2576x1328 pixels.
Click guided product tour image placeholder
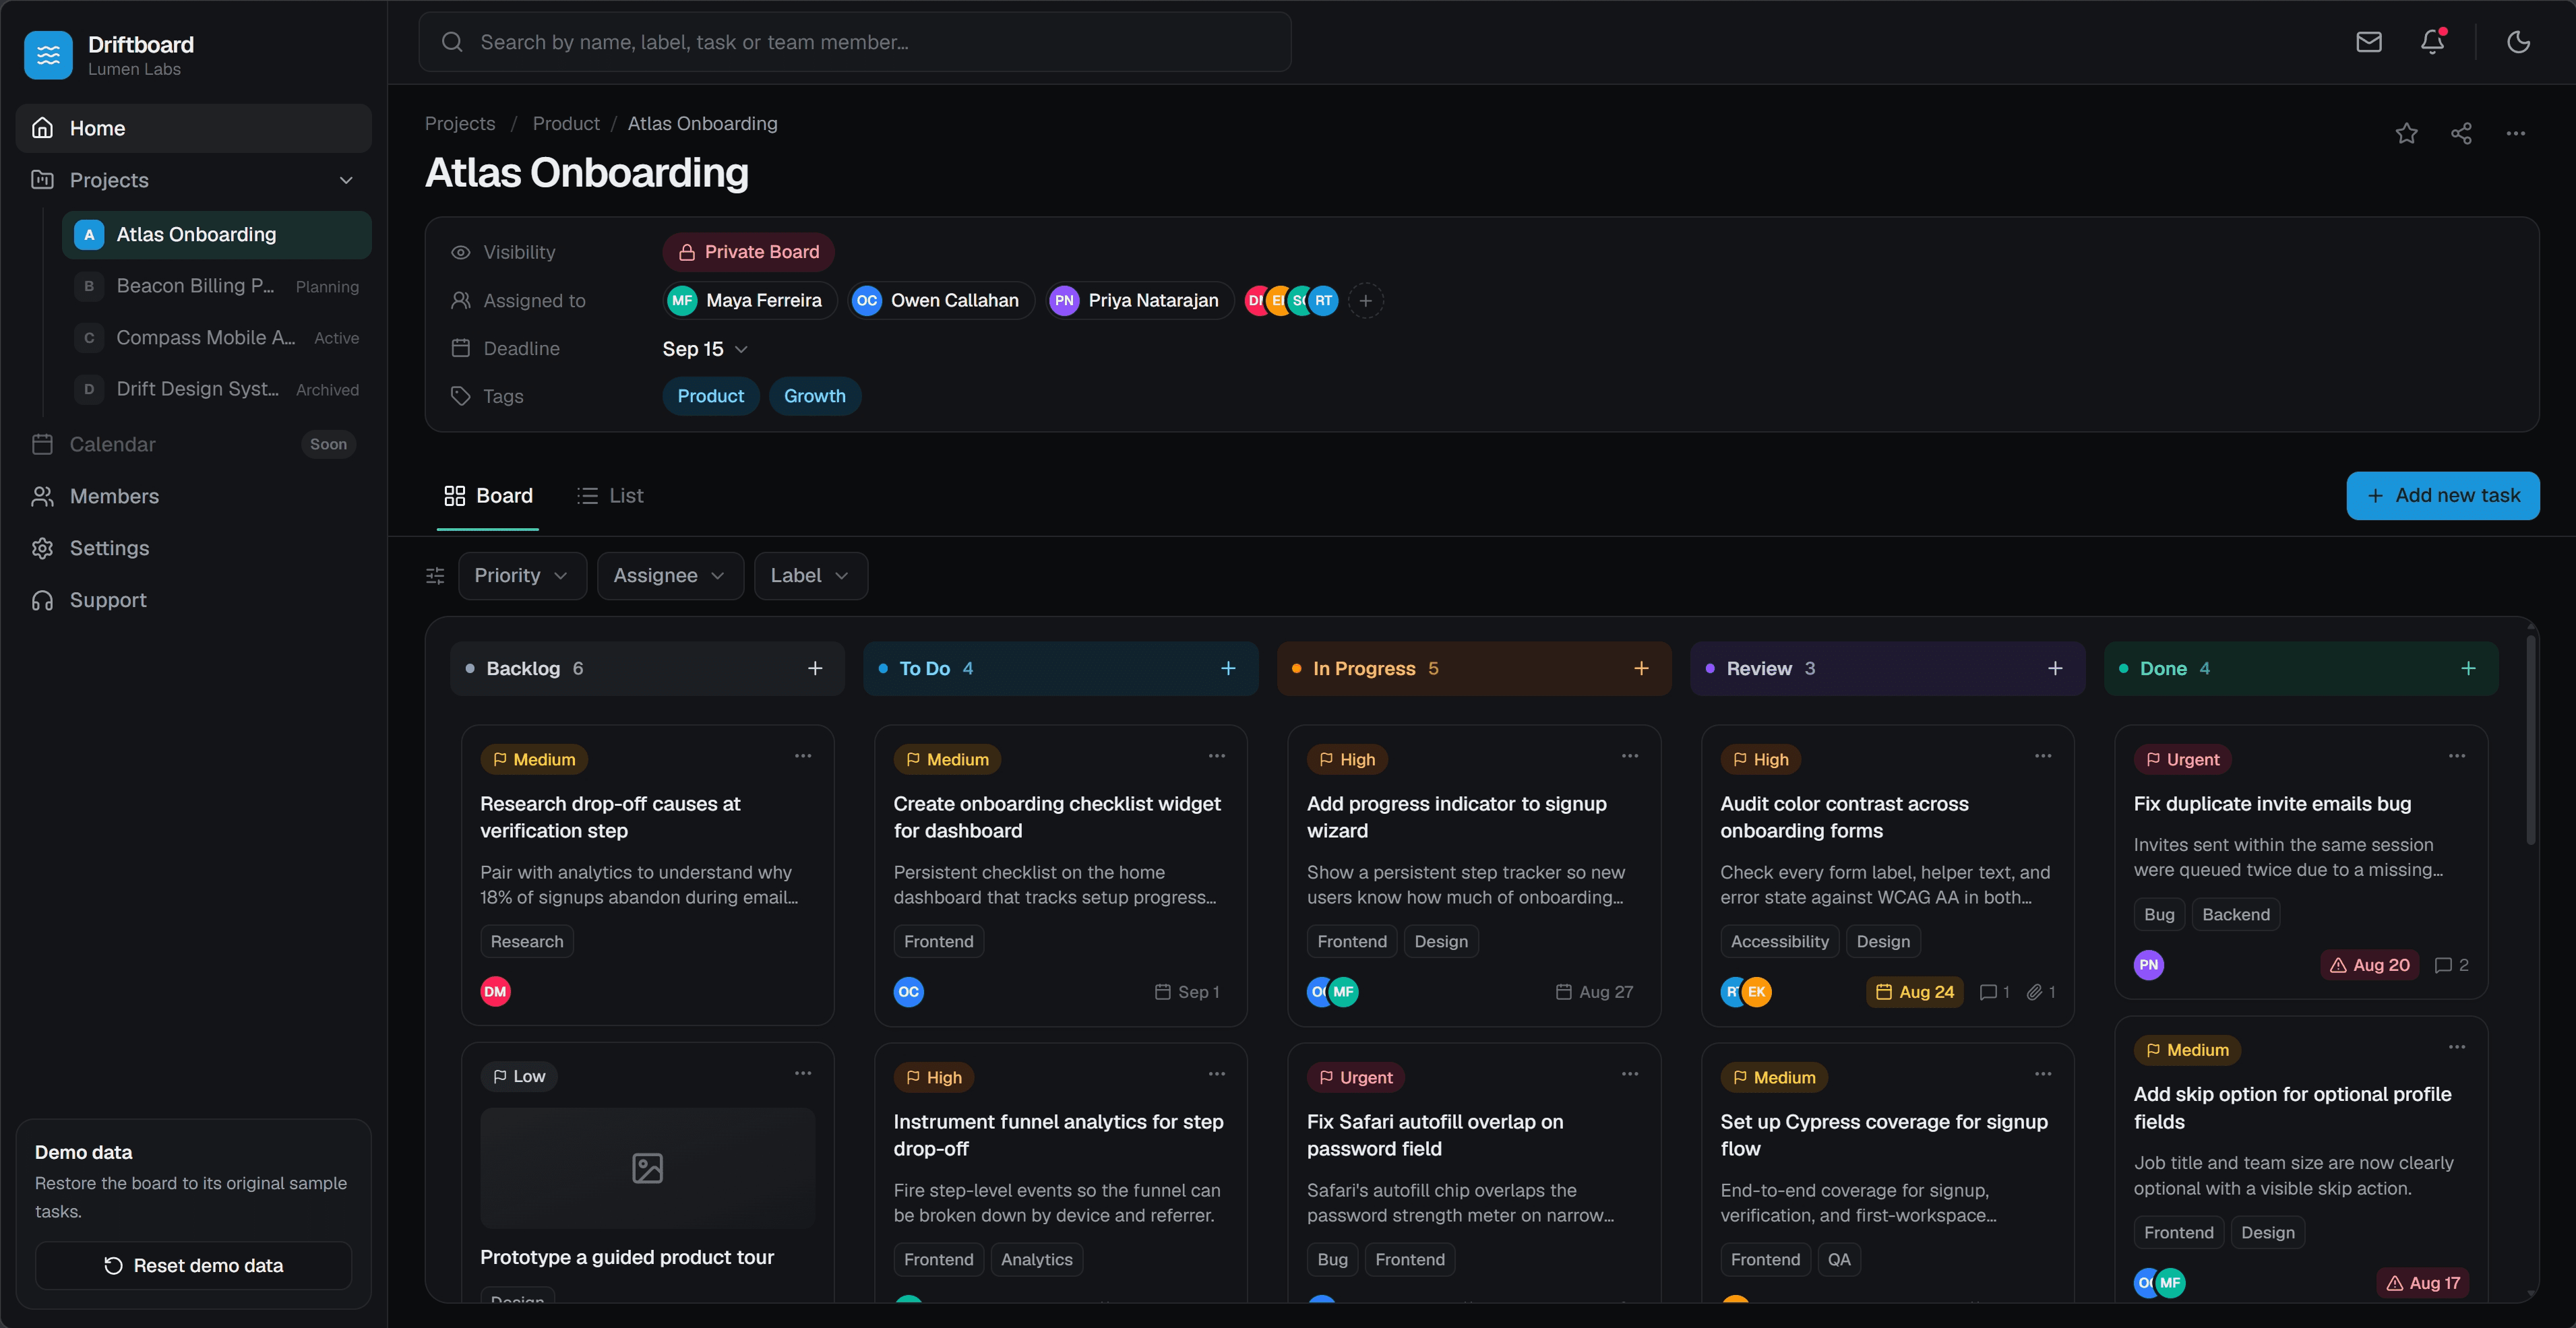647,1168
